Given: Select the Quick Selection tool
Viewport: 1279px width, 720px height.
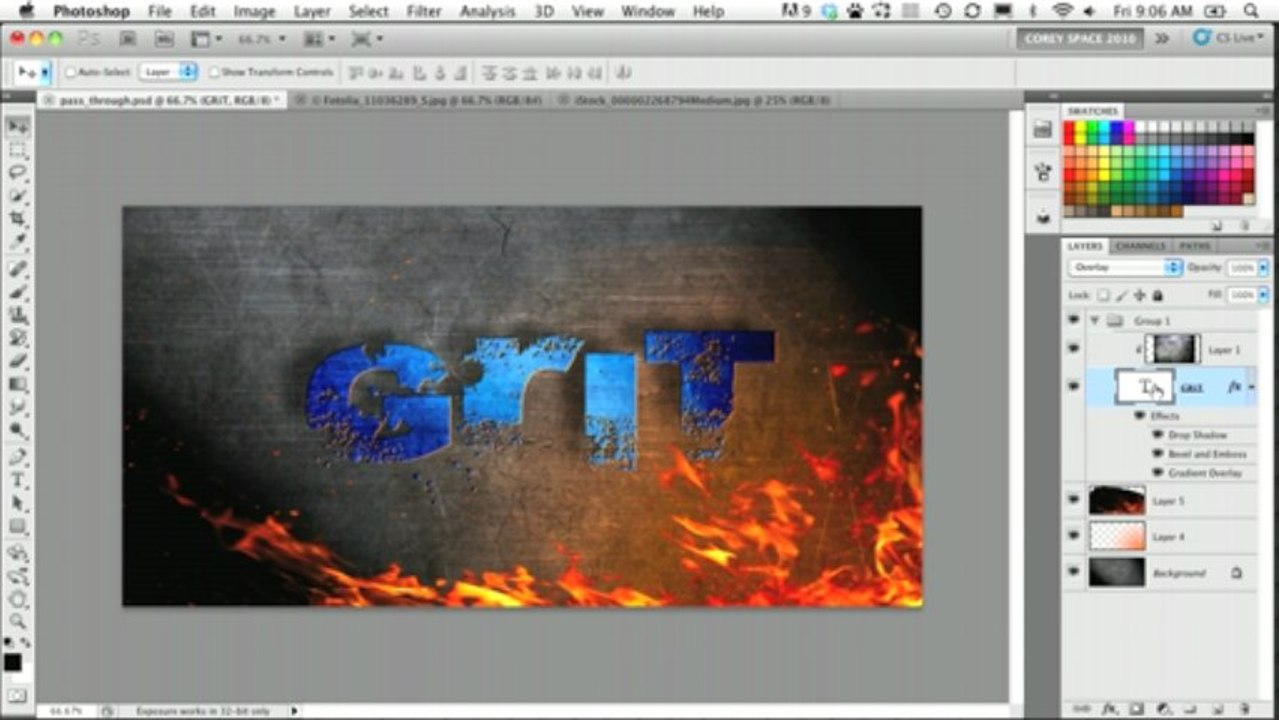Looking at the screenshot, I should pyautogui.click(x=17, y=195).
